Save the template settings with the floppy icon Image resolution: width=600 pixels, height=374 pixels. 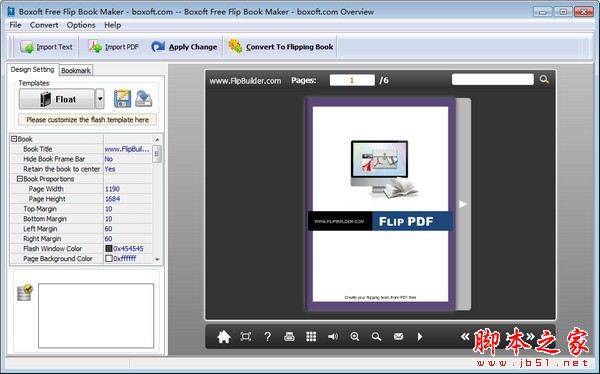click(122, 99)
